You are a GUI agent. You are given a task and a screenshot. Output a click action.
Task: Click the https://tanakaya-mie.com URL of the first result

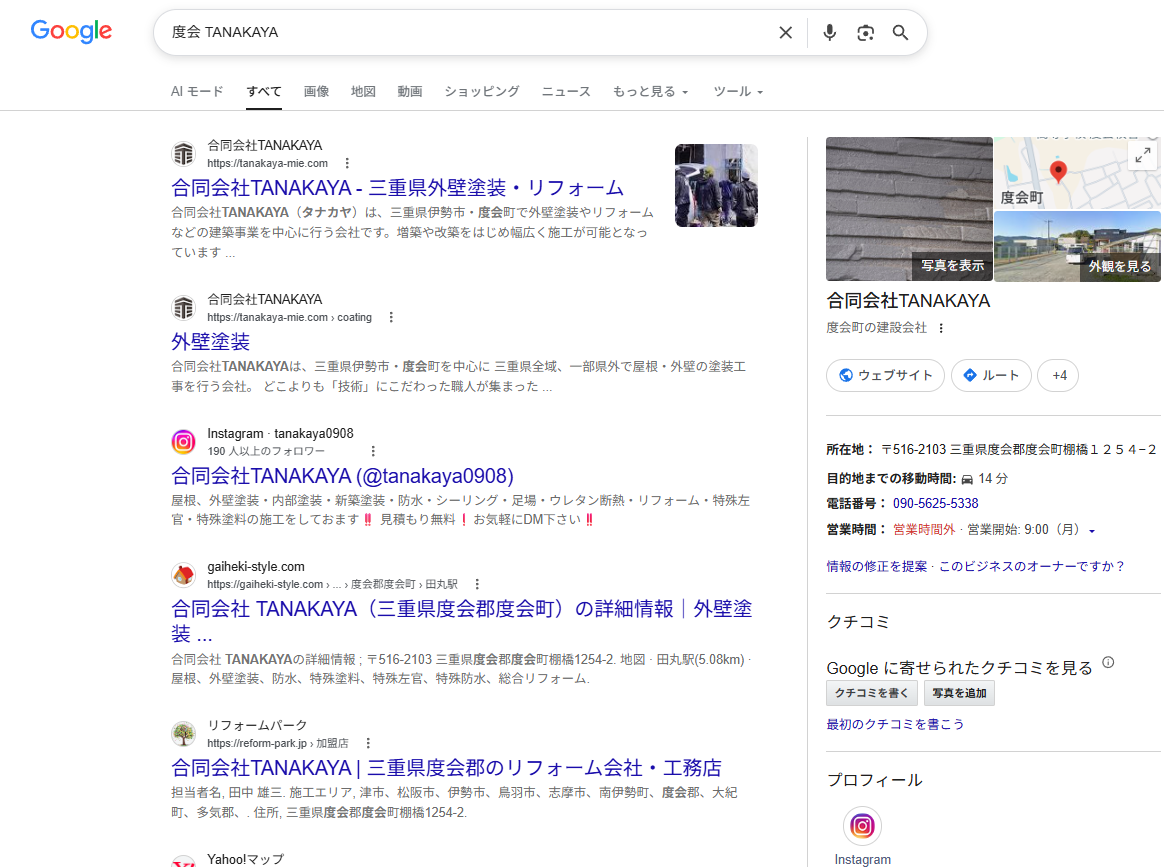click(267, 163)
